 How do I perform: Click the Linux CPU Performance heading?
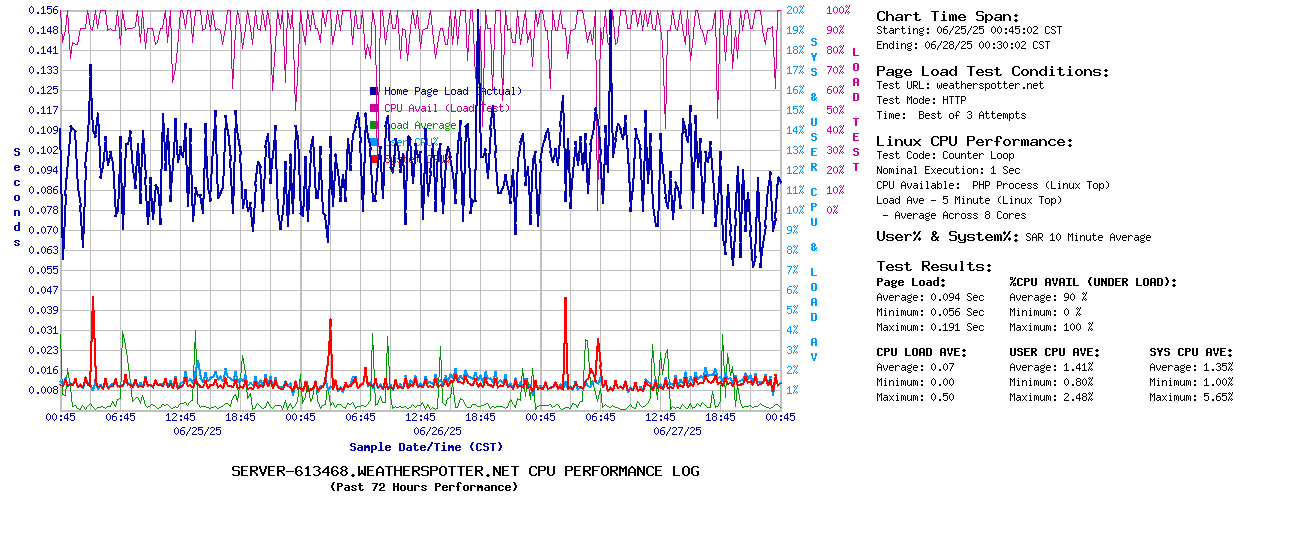(974, 142)
